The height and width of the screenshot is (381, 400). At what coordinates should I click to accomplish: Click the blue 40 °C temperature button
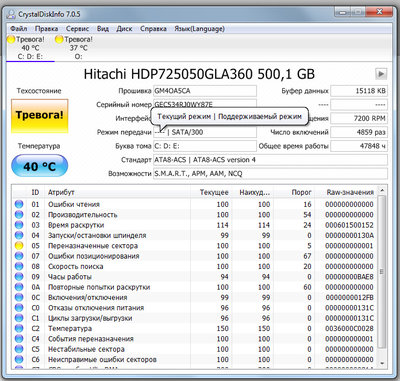(40, 166)
